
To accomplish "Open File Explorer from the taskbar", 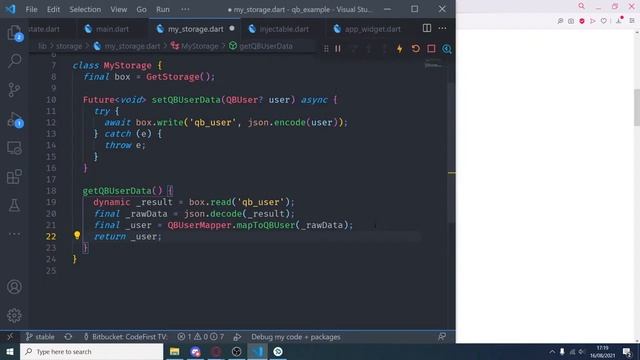I will point(175,351).
